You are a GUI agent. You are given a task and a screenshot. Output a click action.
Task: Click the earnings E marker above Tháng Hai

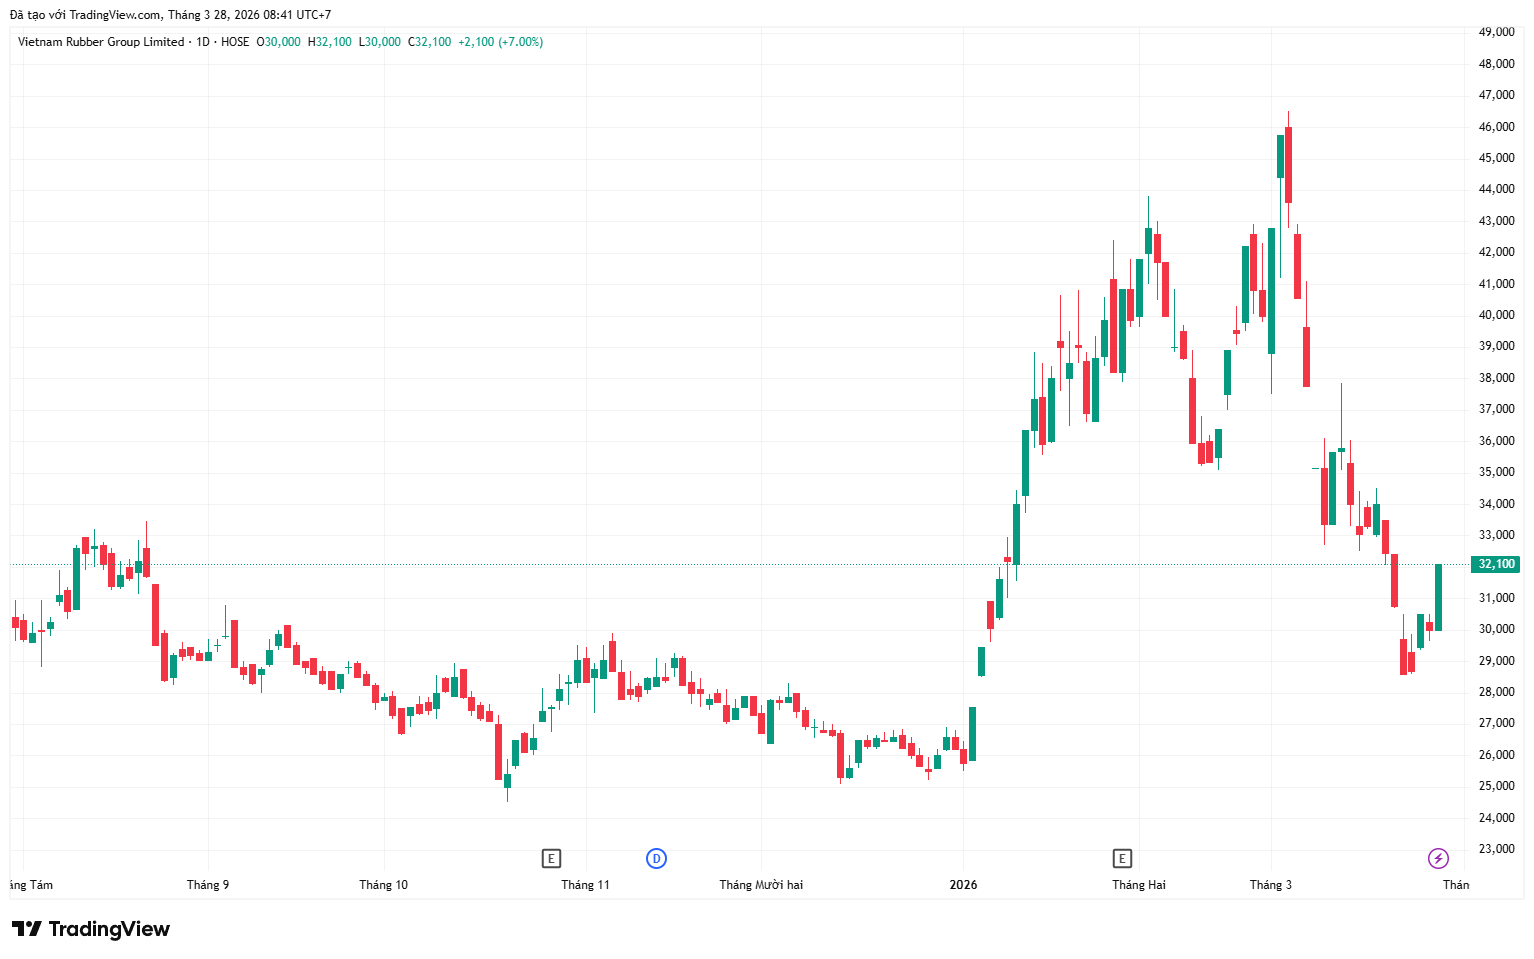[x=1122, y=858]
